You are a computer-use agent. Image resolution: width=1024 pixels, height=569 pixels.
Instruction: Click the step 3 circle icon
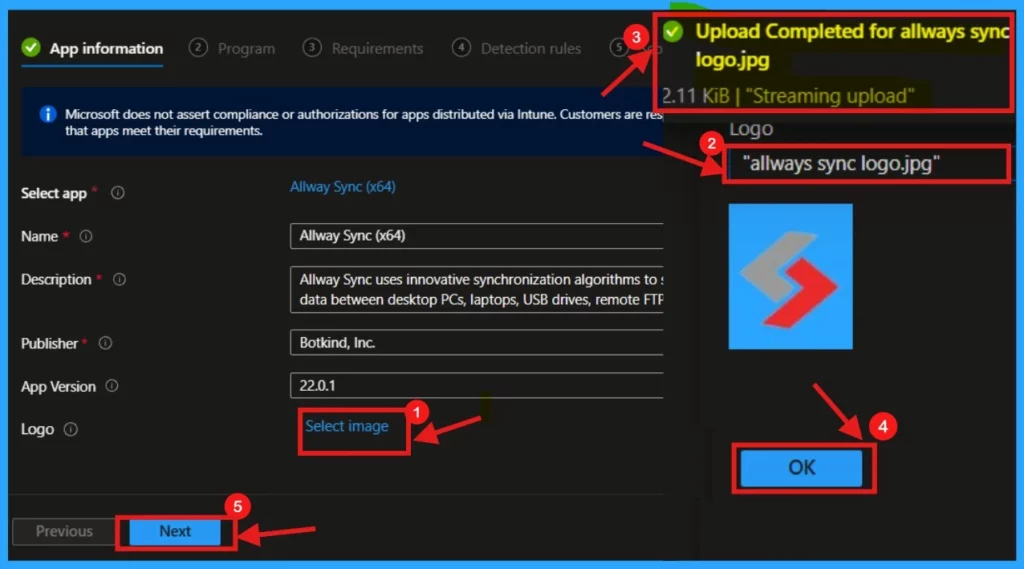point(312,48)
